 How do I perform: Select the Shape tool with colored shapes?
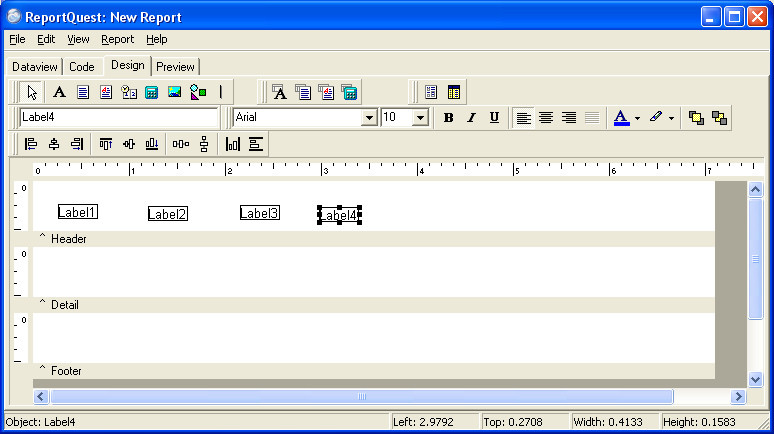click(x=198, y=92)
